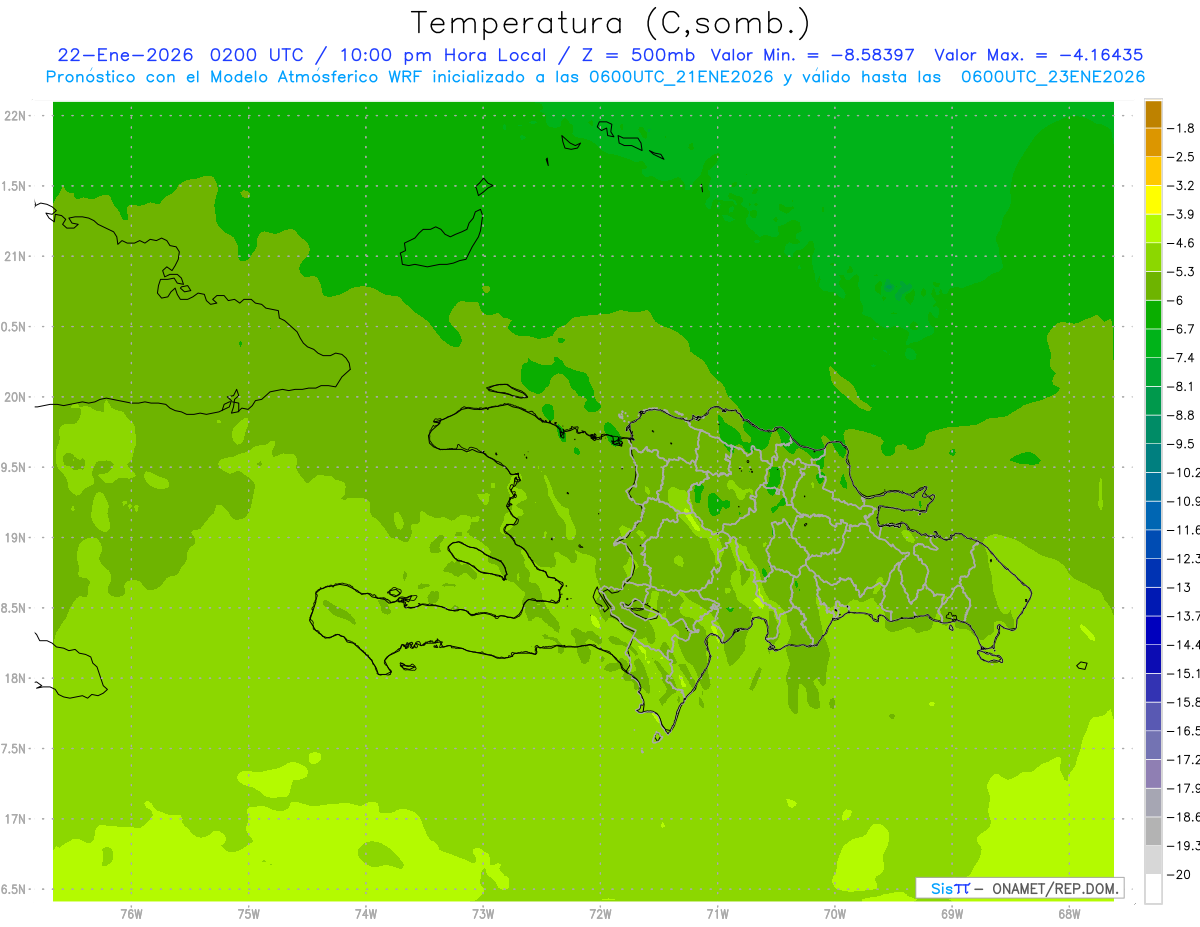Click the "-5.3" colorbar label
The height and width of the screenshot is (927, 1200).
[x=1182, y=272]
